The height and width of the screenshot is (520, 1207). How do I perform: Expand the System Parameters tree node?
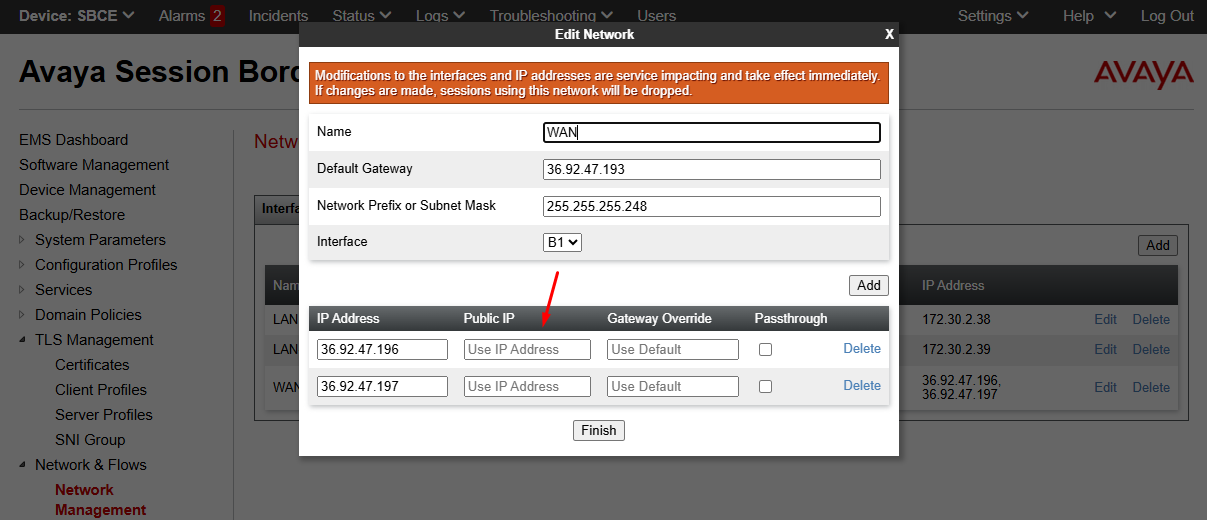click(x=24, y=240)
